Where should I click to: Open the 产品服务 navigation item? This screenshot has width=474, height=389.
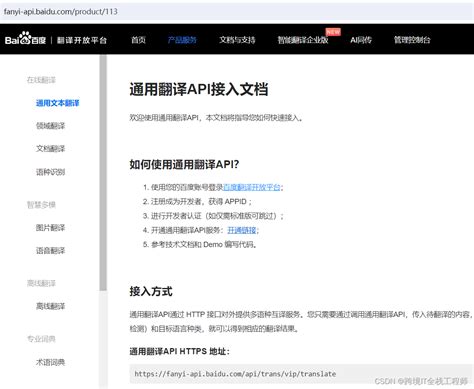(x=182, y=40)
